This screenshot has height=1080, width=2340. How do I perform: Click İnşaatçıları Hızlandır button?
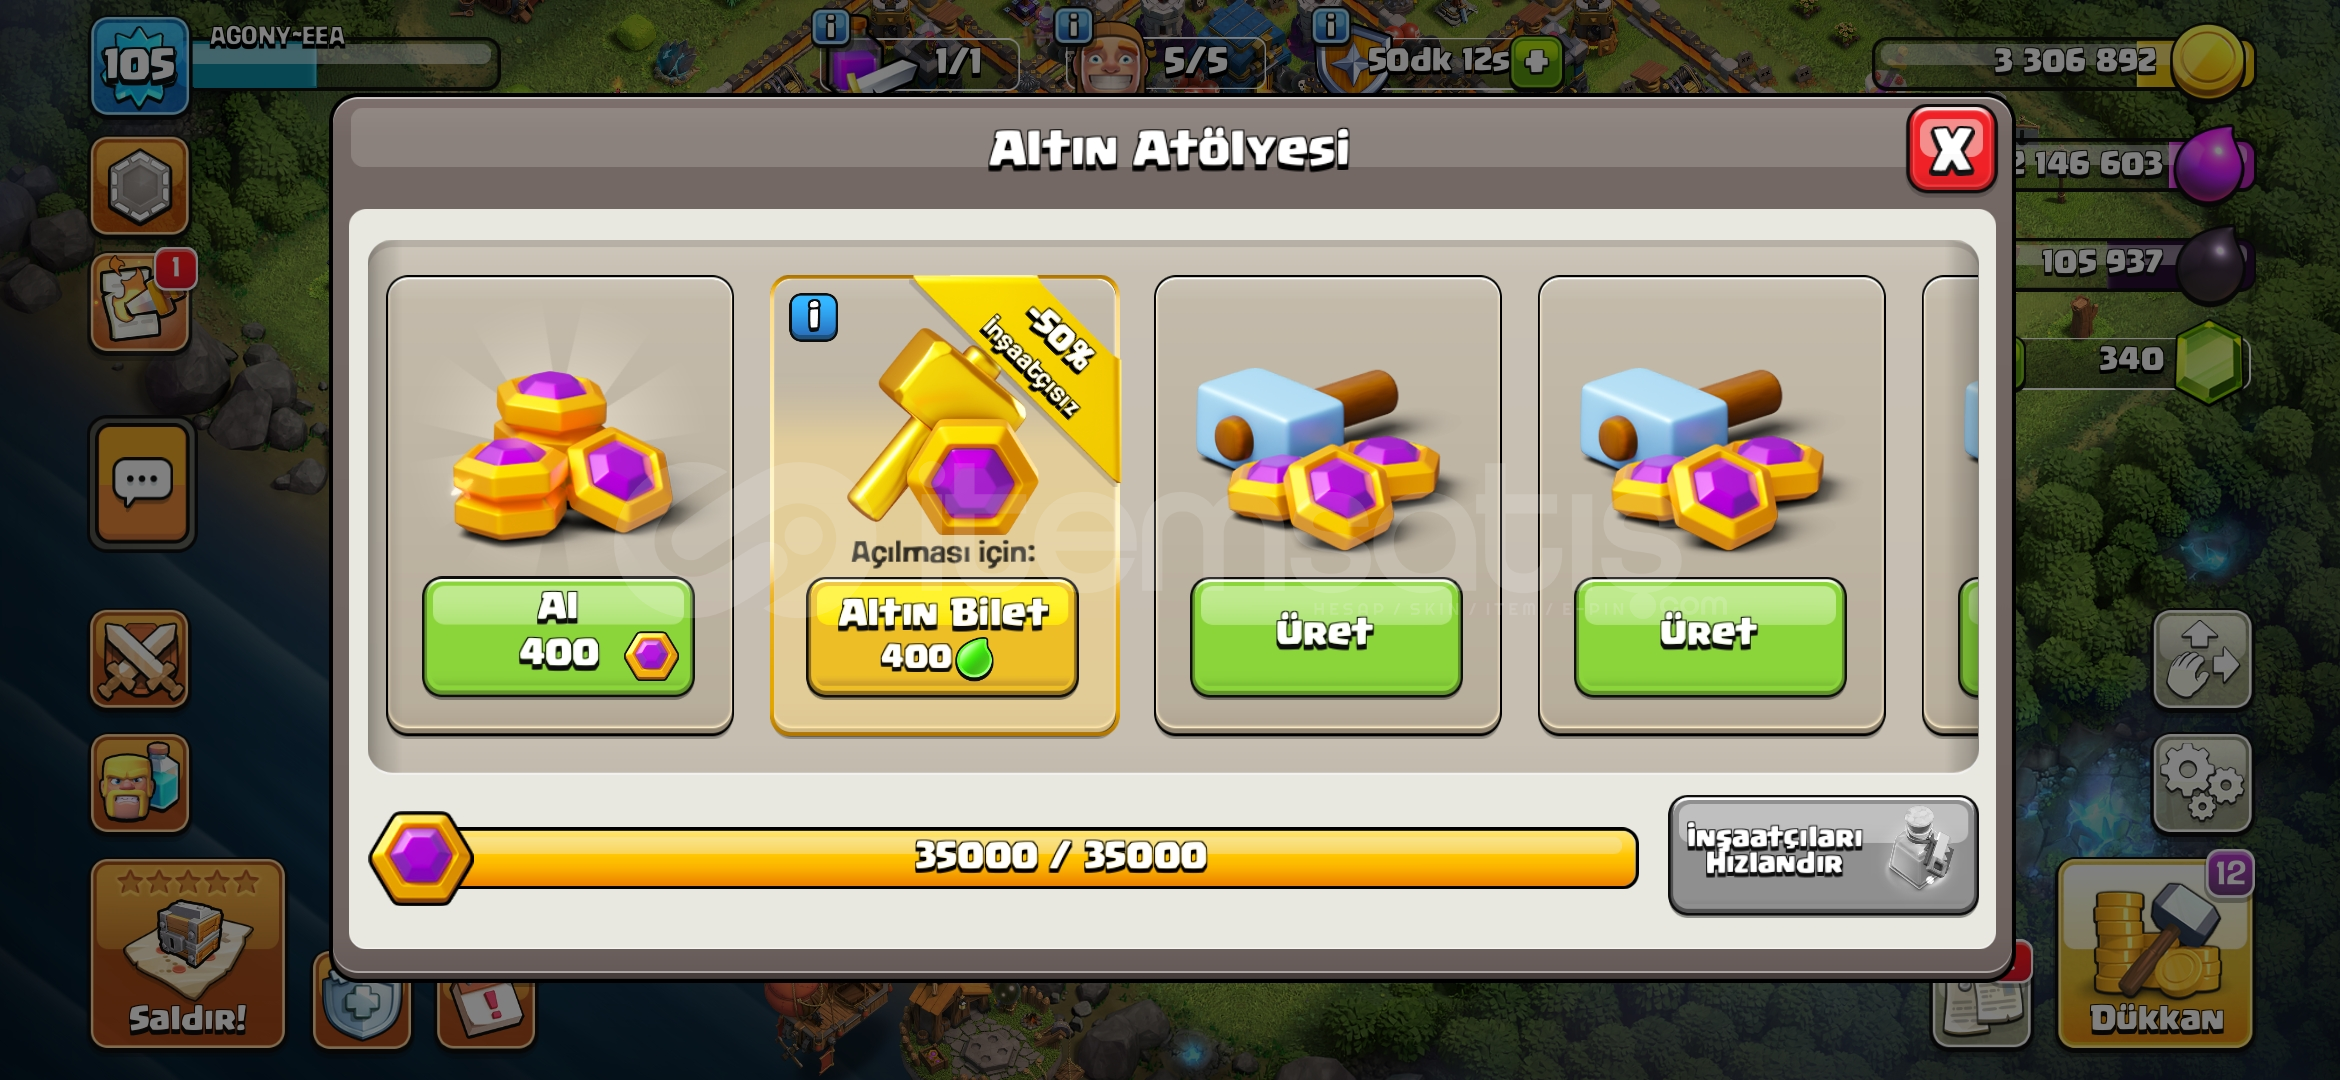[x=1823, y=855]
